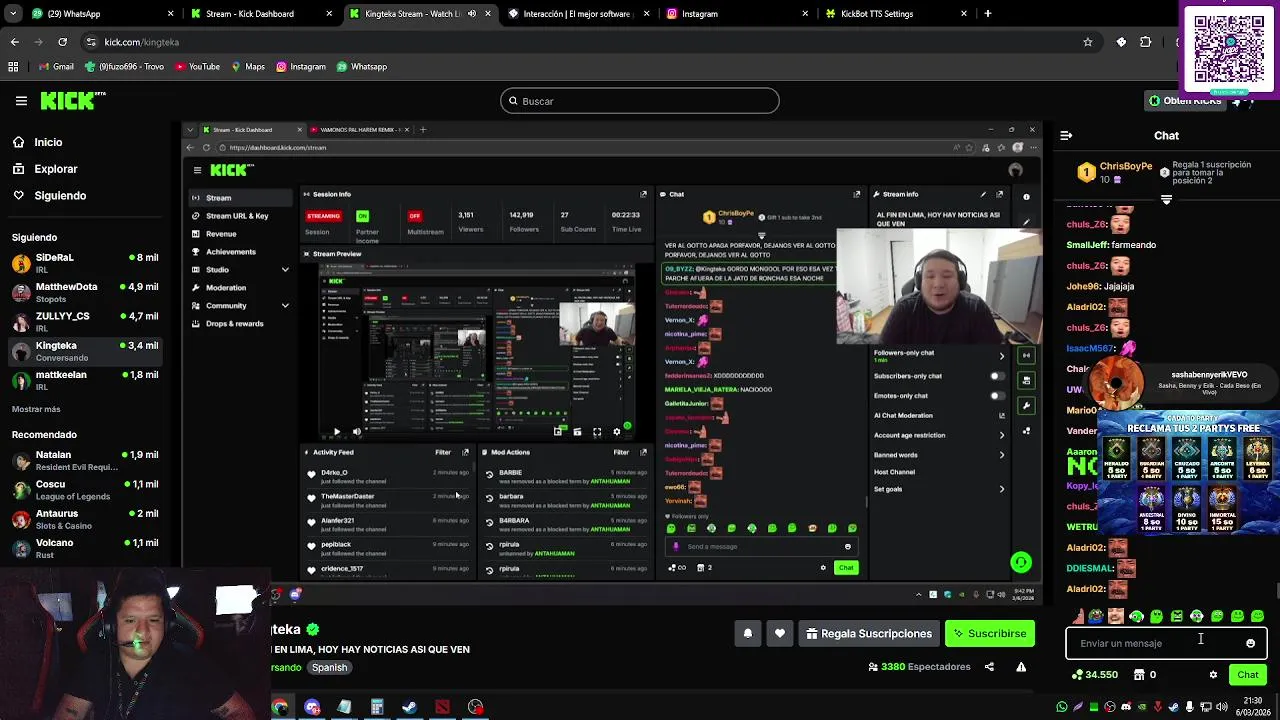This screenshot has height=720, width=1280.
Task: Open a new browser tab
Action: [988, 14]
